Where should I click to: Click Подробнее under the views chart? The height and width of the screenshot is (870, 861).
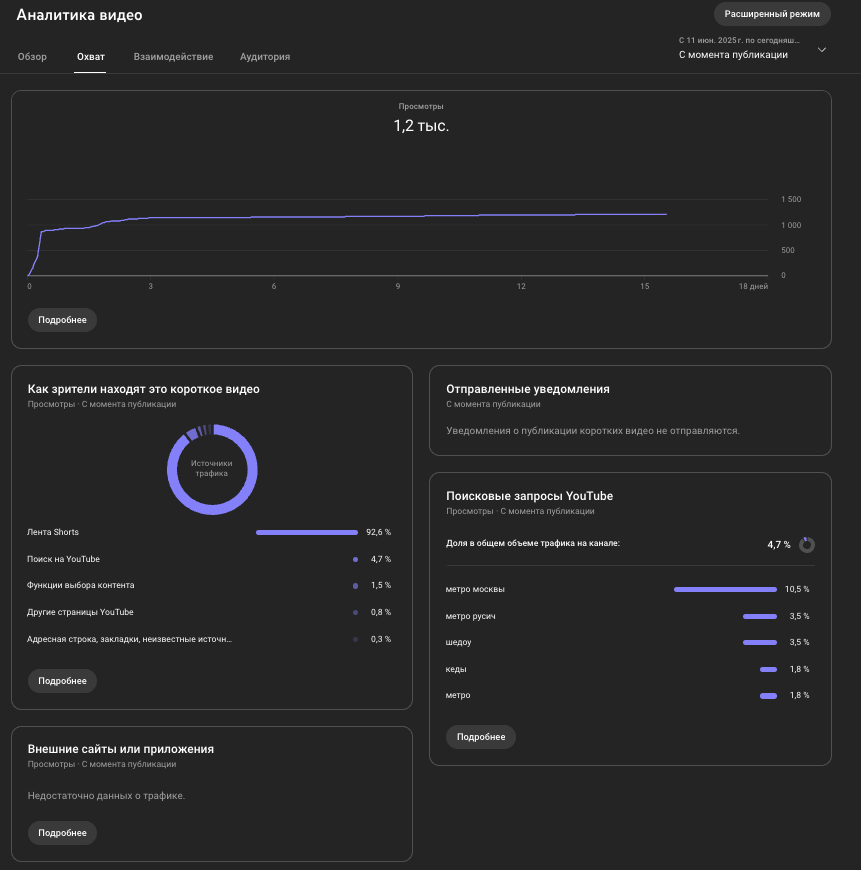pos(62,320)
